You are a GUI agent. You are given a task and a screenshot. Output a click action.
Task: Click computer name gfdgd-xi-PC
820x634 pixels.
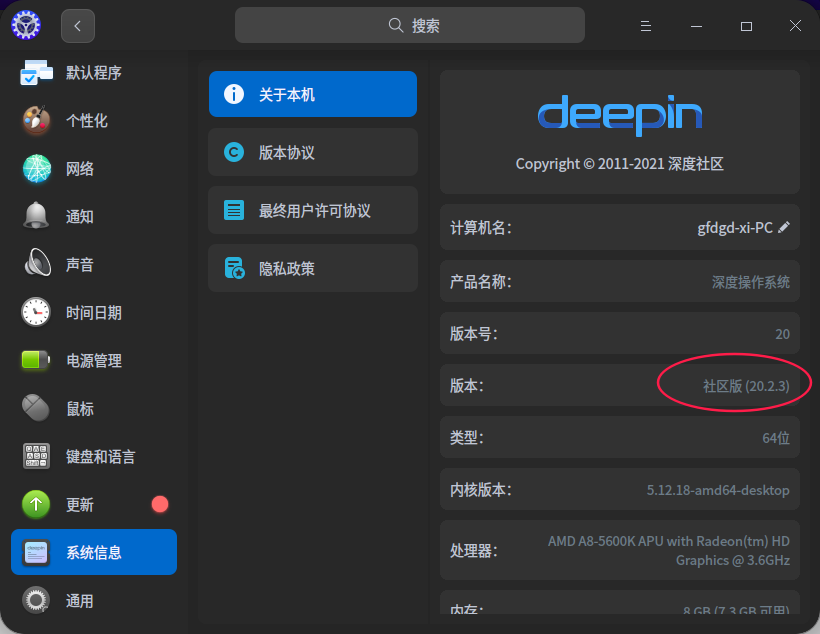pos(735,228)
